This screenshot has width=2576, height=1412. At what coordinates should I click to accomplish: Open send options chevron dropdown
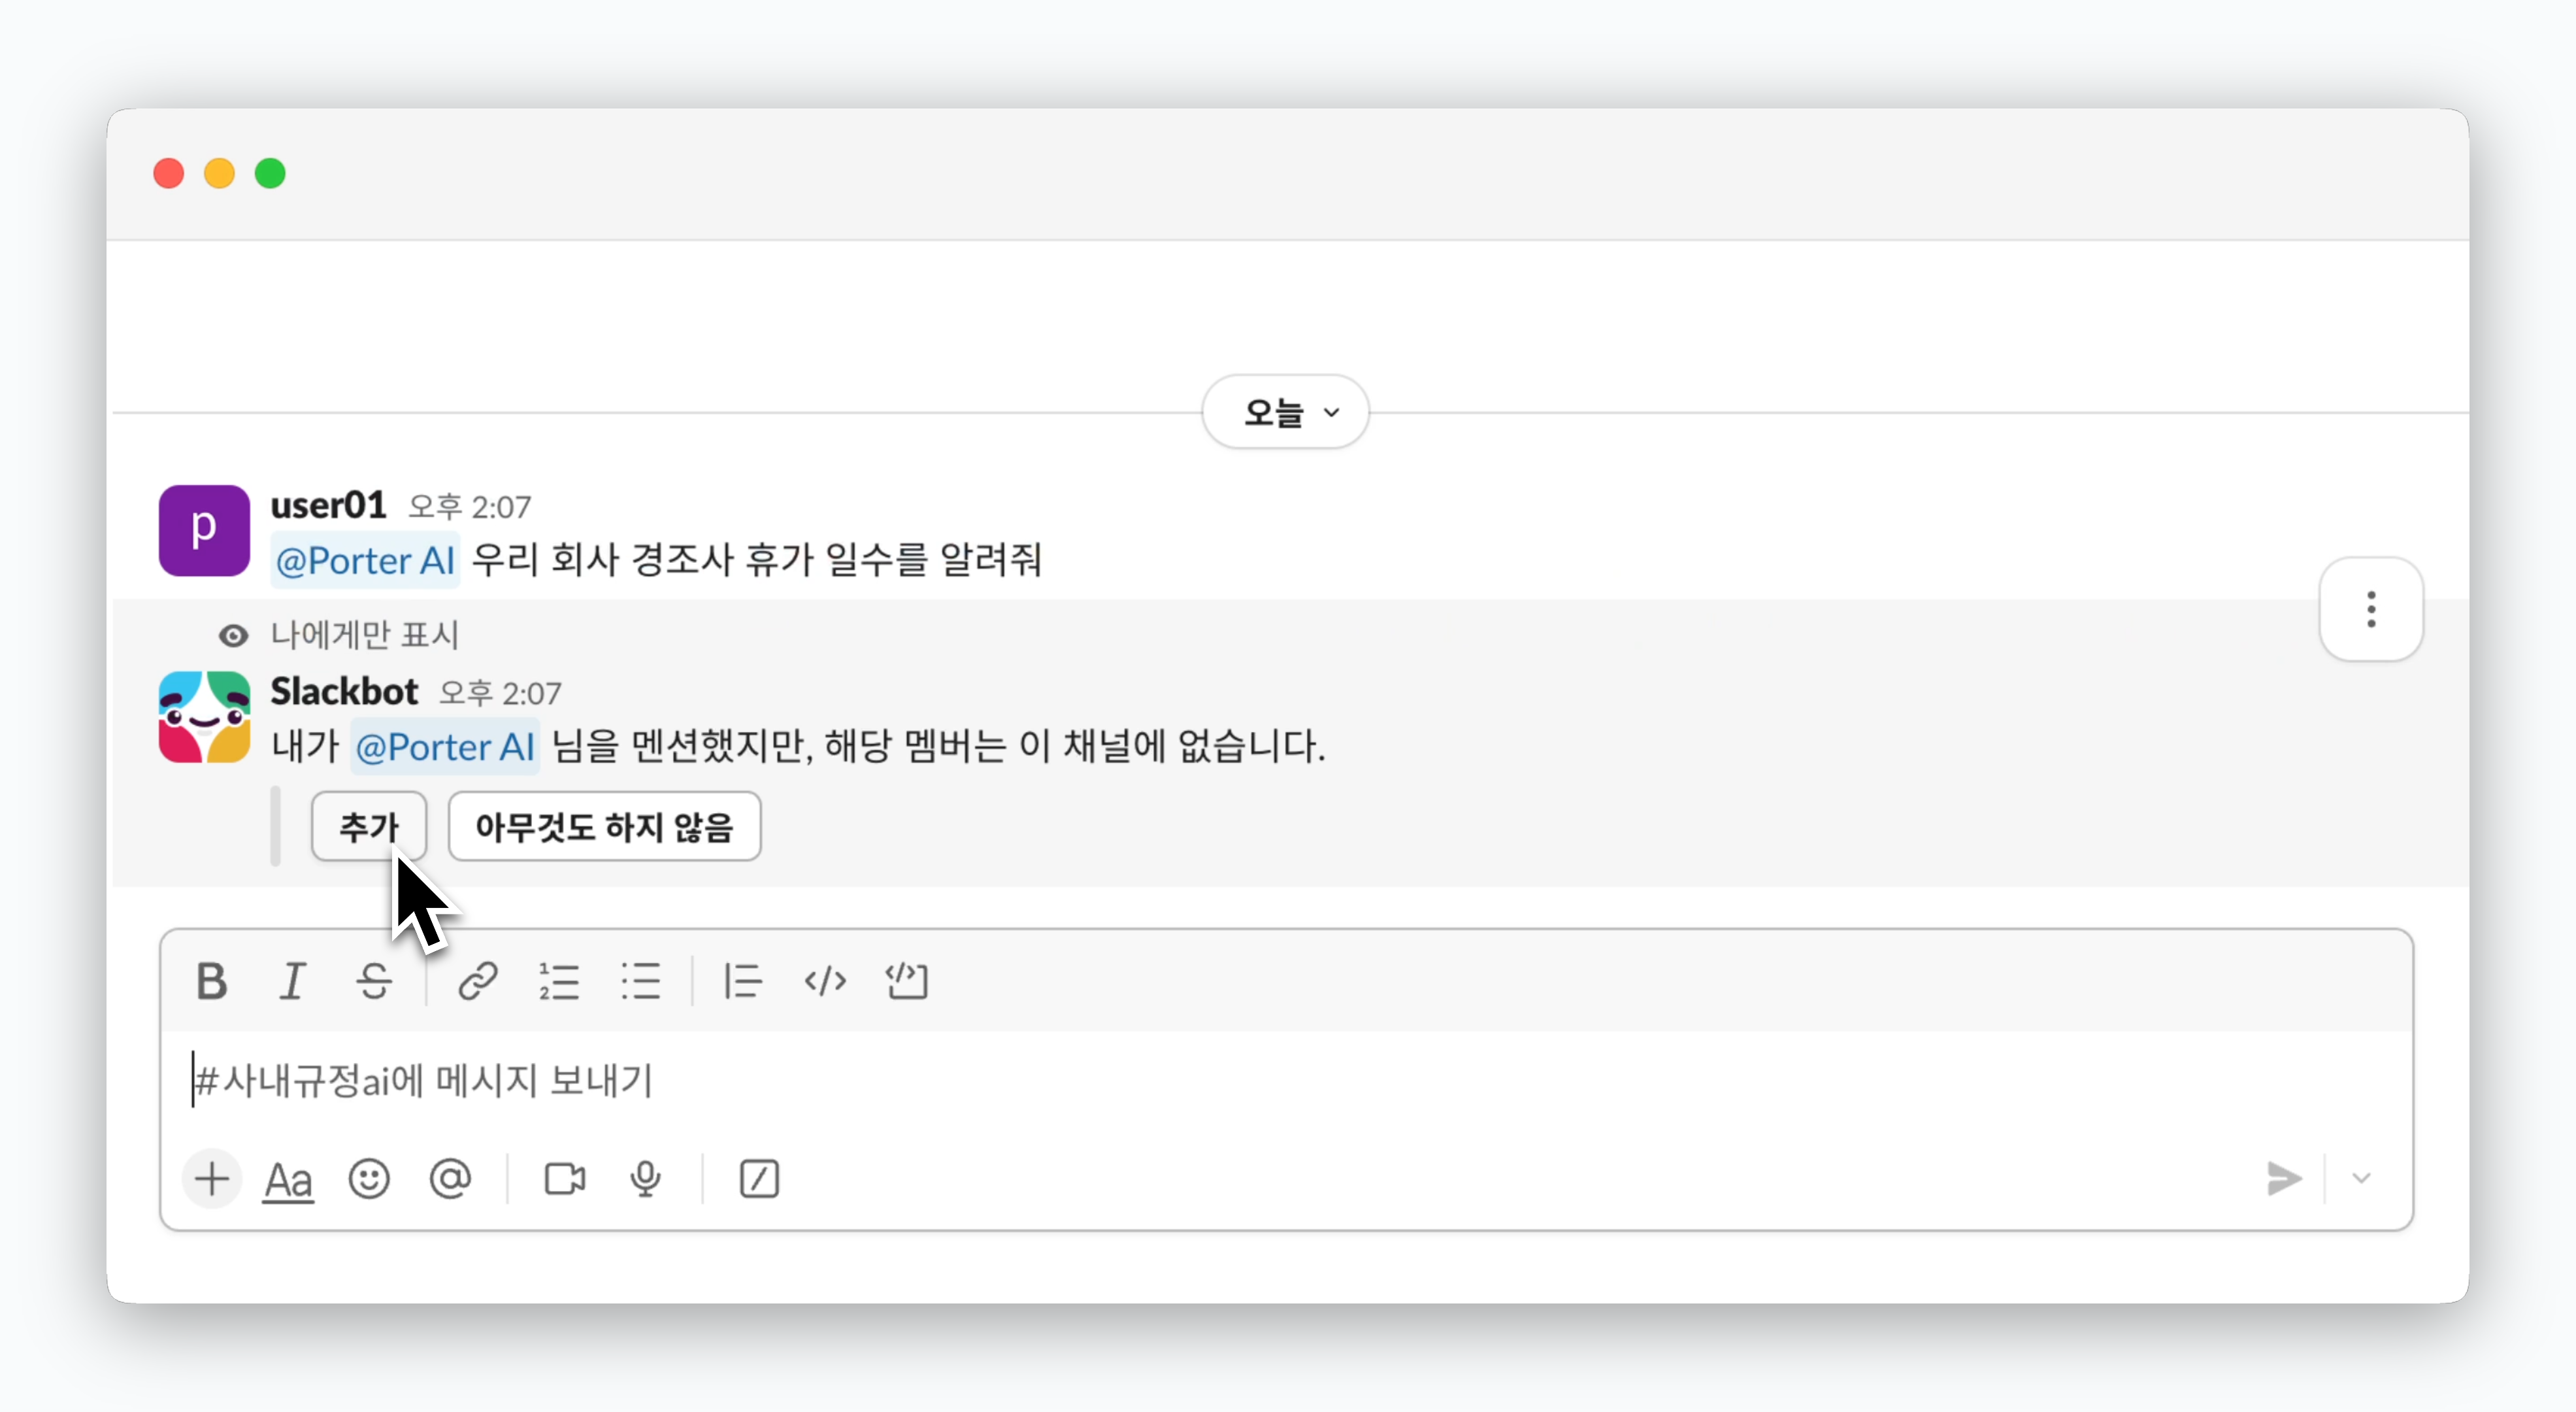tap(2362, 1178)
